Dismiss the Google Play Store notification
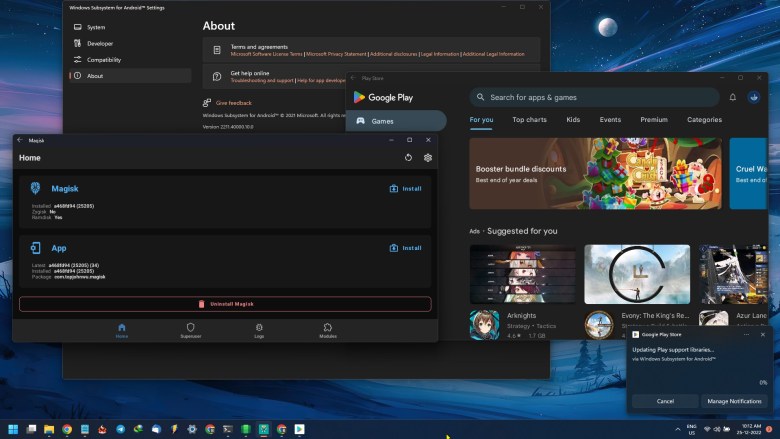 point(763,335)
